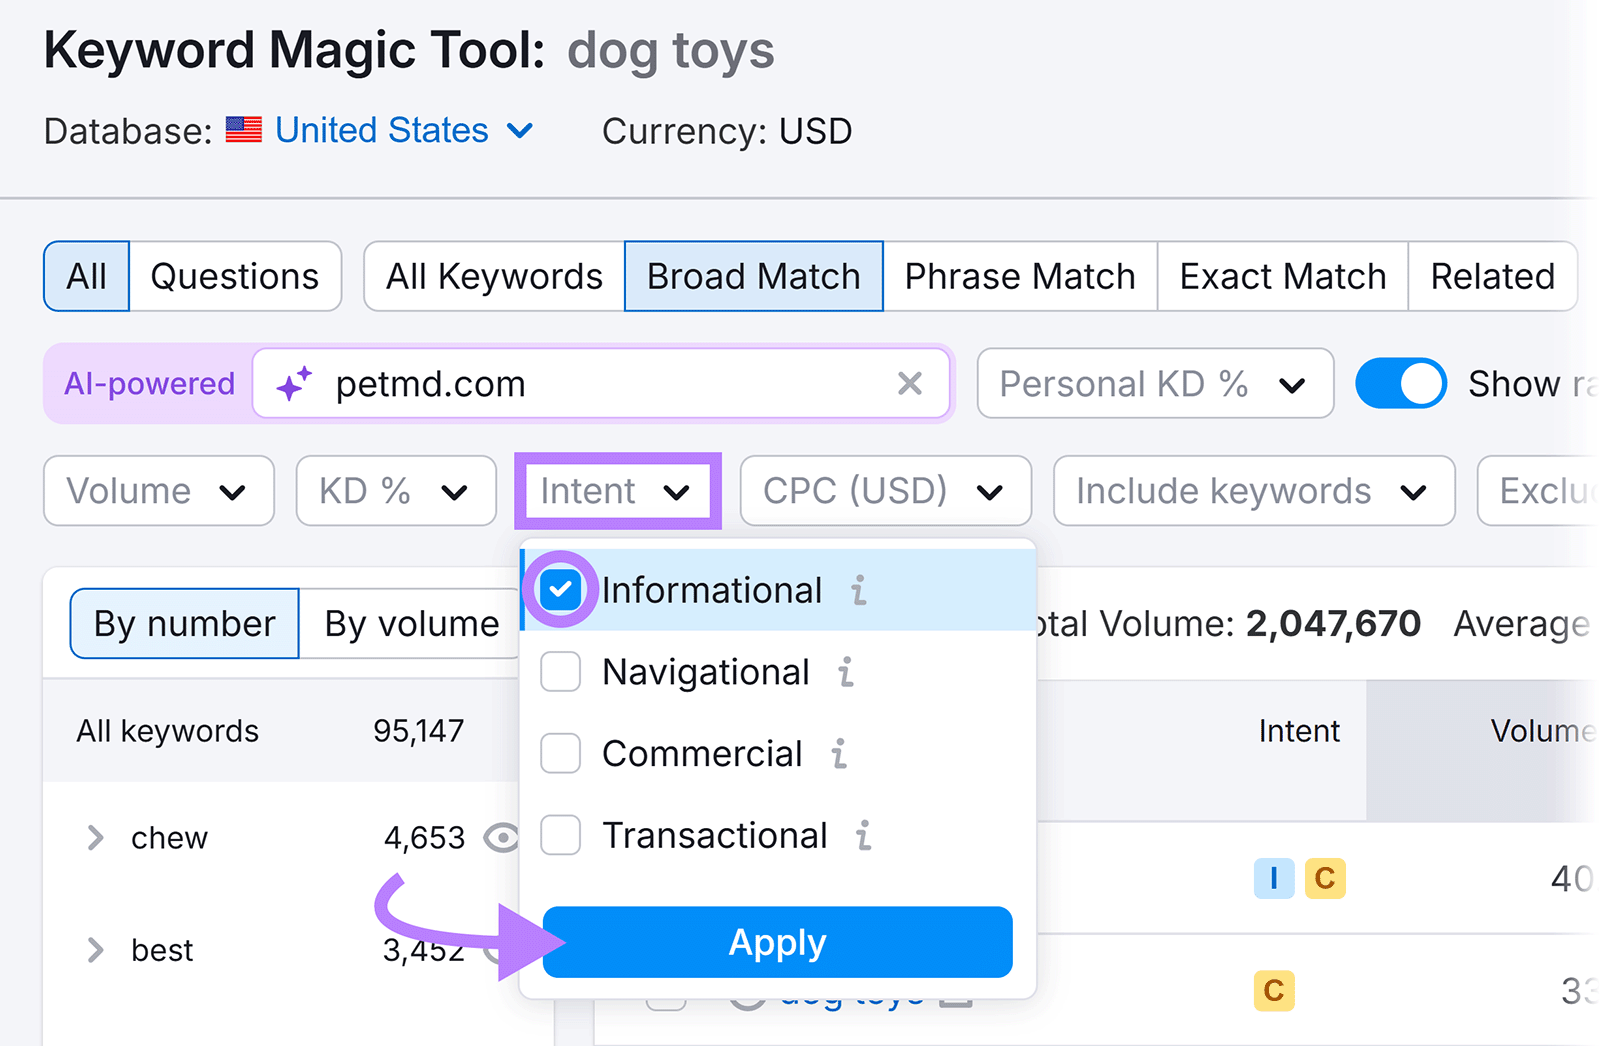Switch to the Phrase Match tab

tap(1019, 276)
